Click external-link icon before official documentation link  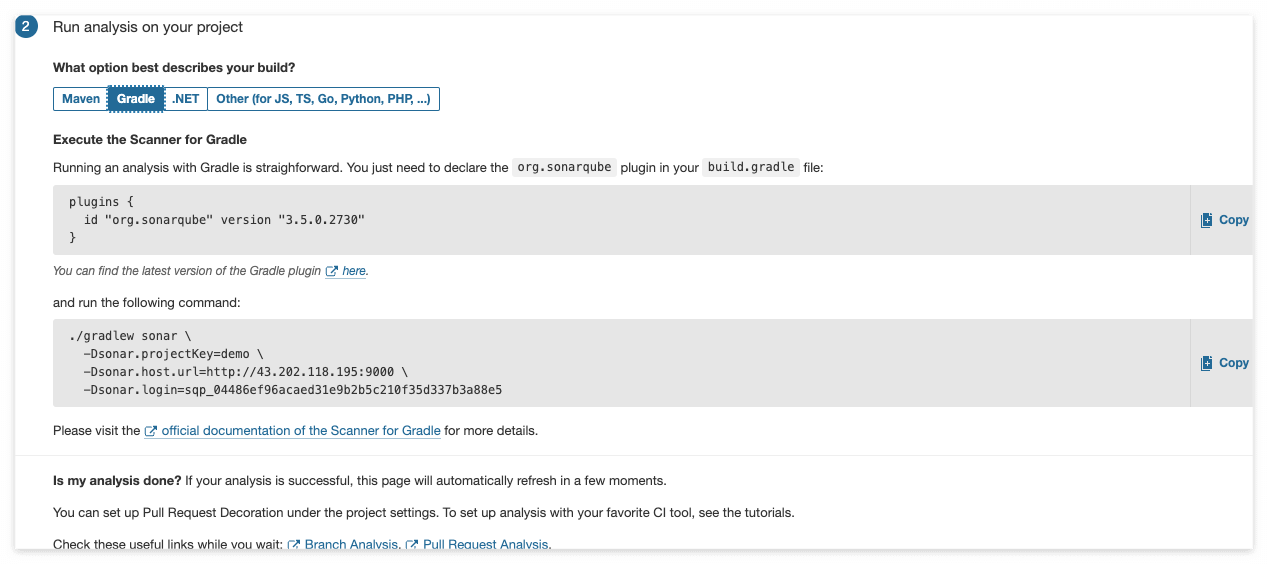pyautogui.click(x=151, y=431)
